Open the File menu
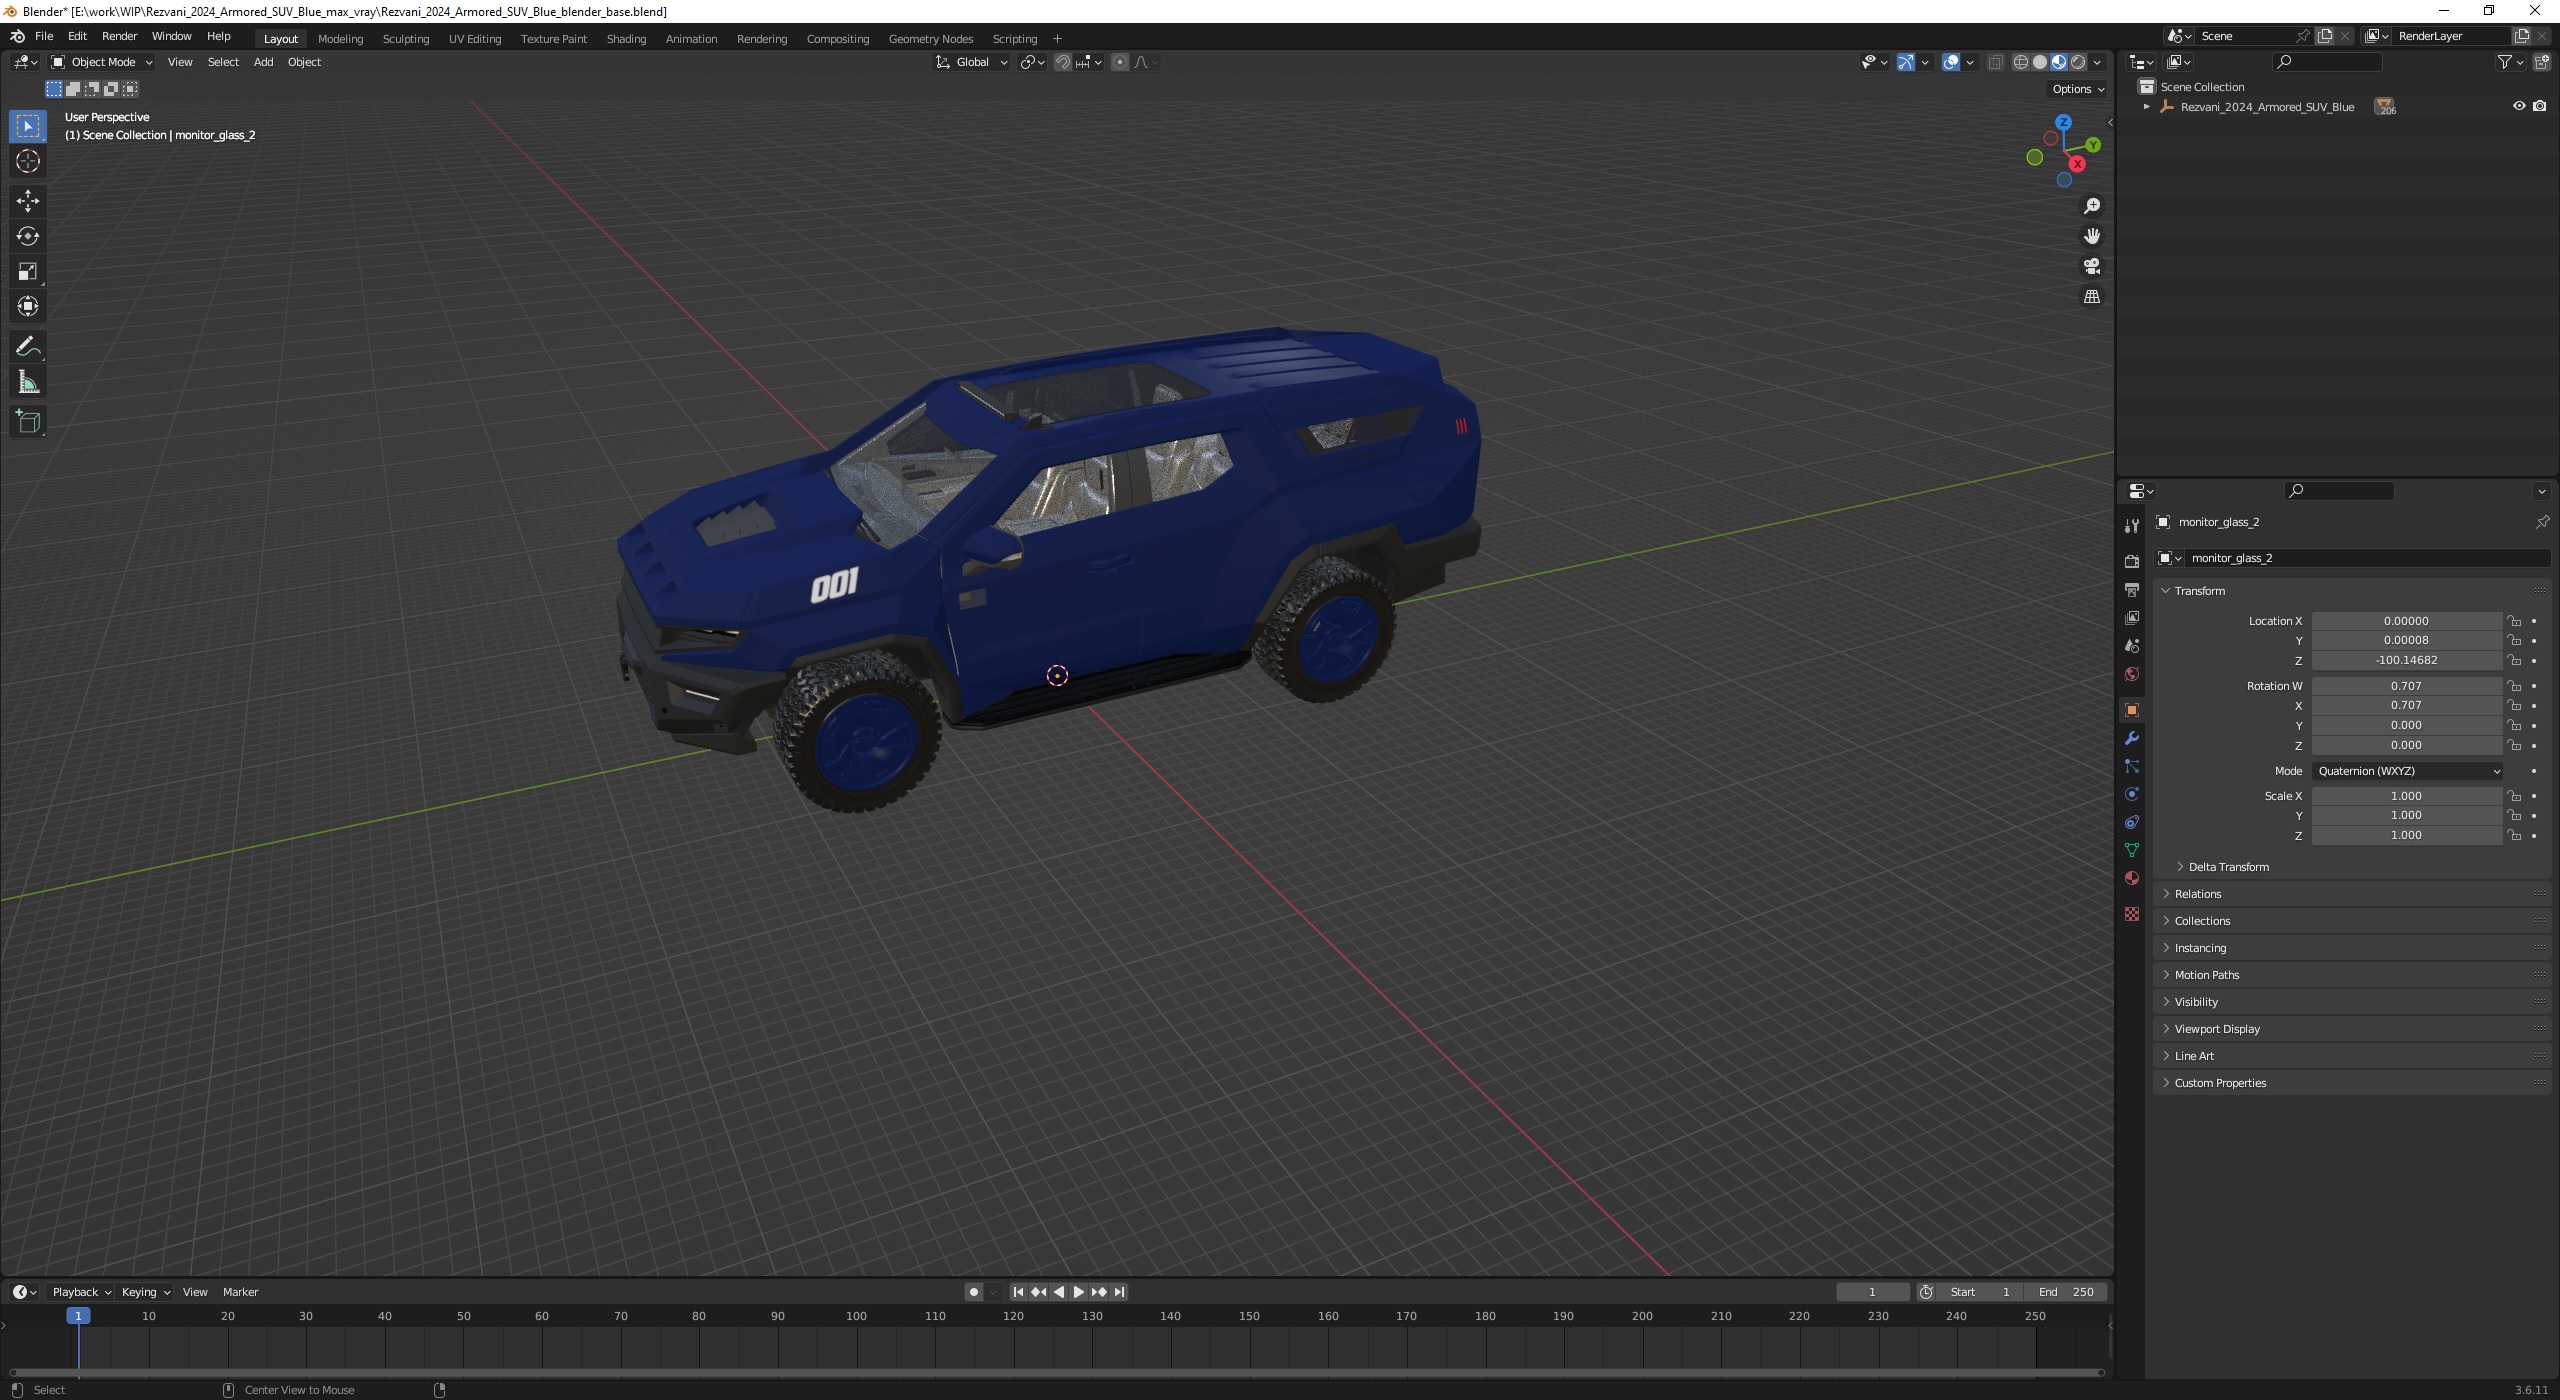This screenshot has height=1400, width=2560. click(44, 36)
